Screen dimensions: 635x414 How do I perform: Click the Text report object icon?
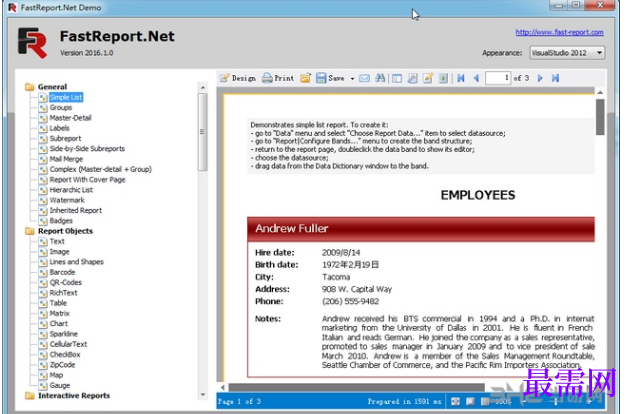coord(43,241)
